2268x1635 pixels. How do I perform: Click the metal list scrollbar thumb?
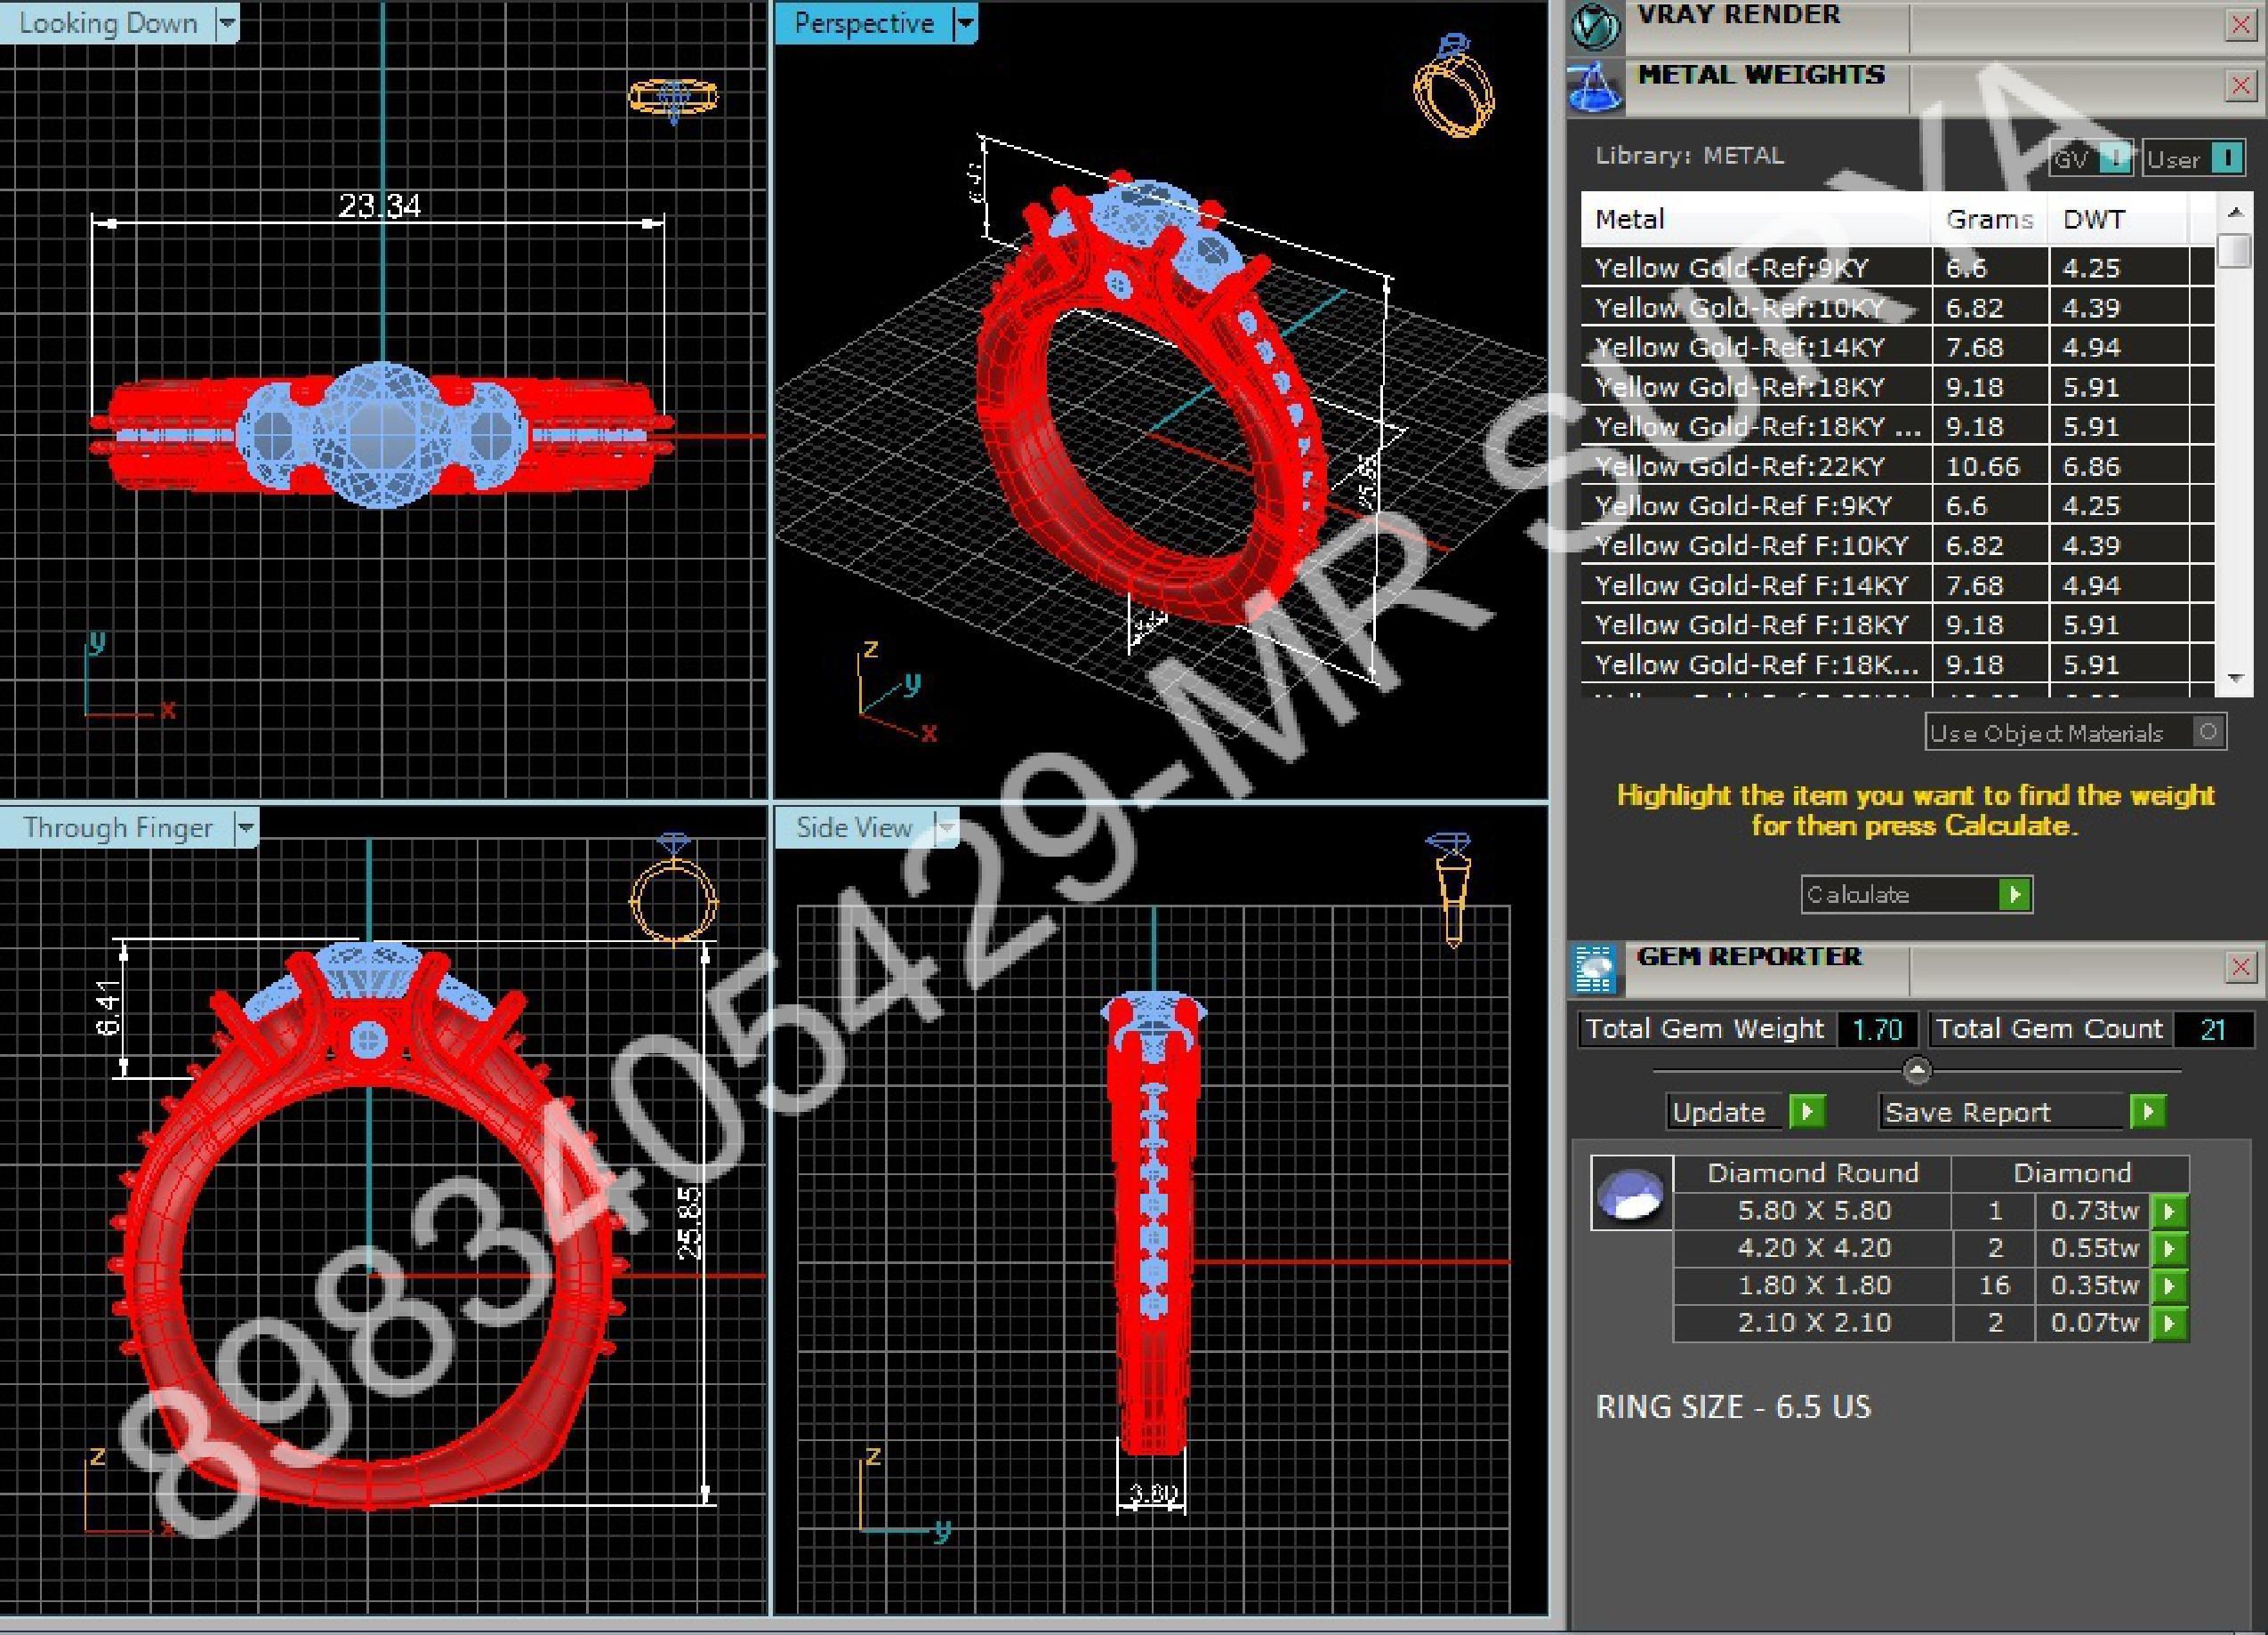[x=2234, y=250]
